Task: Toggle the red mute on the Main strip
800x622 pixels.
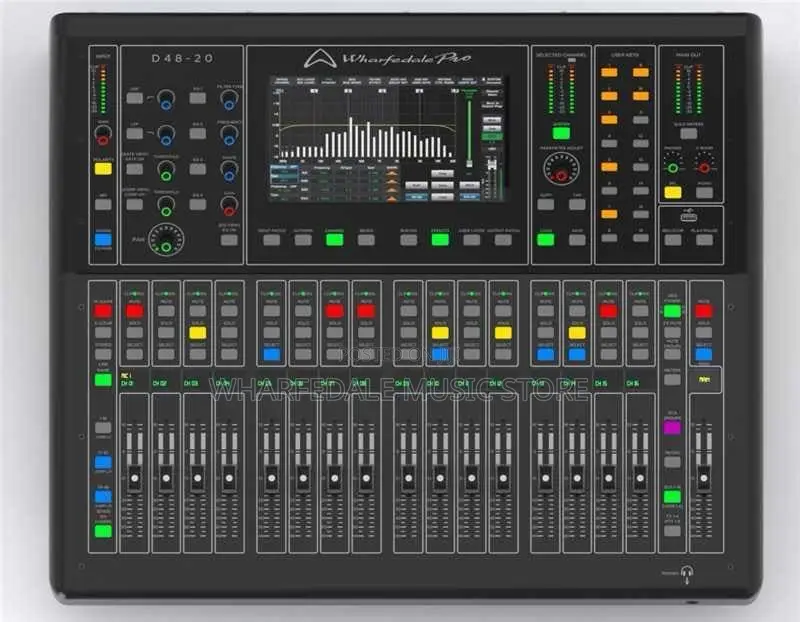Action: pyautogui.click(x=704, y=311)
